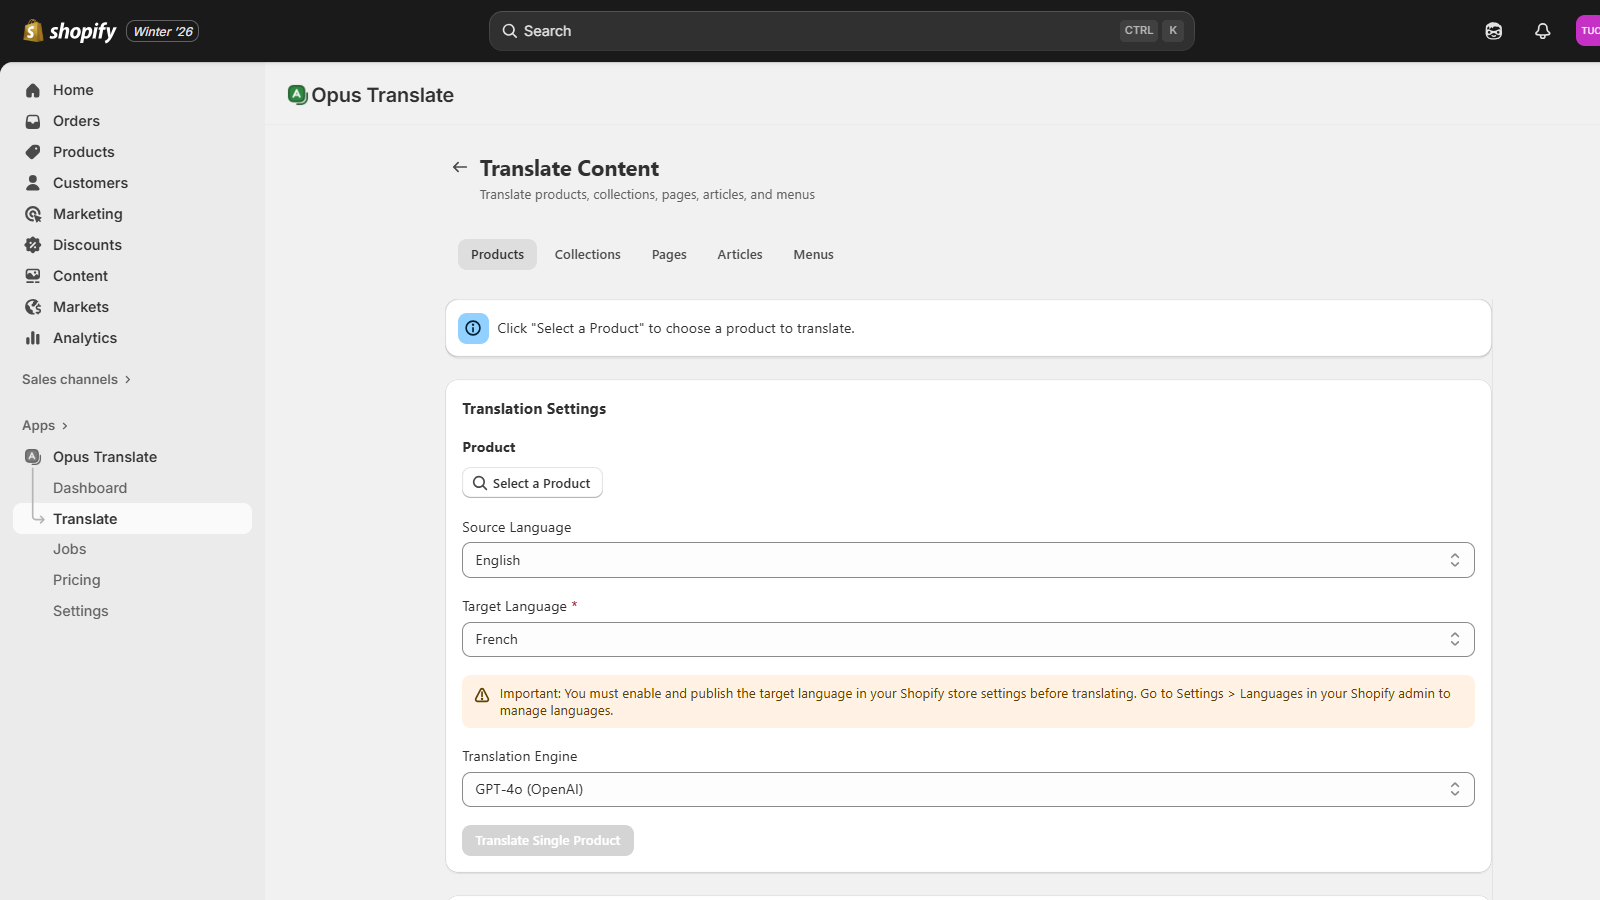Click the notifications bell icon

coord(1542,31)
